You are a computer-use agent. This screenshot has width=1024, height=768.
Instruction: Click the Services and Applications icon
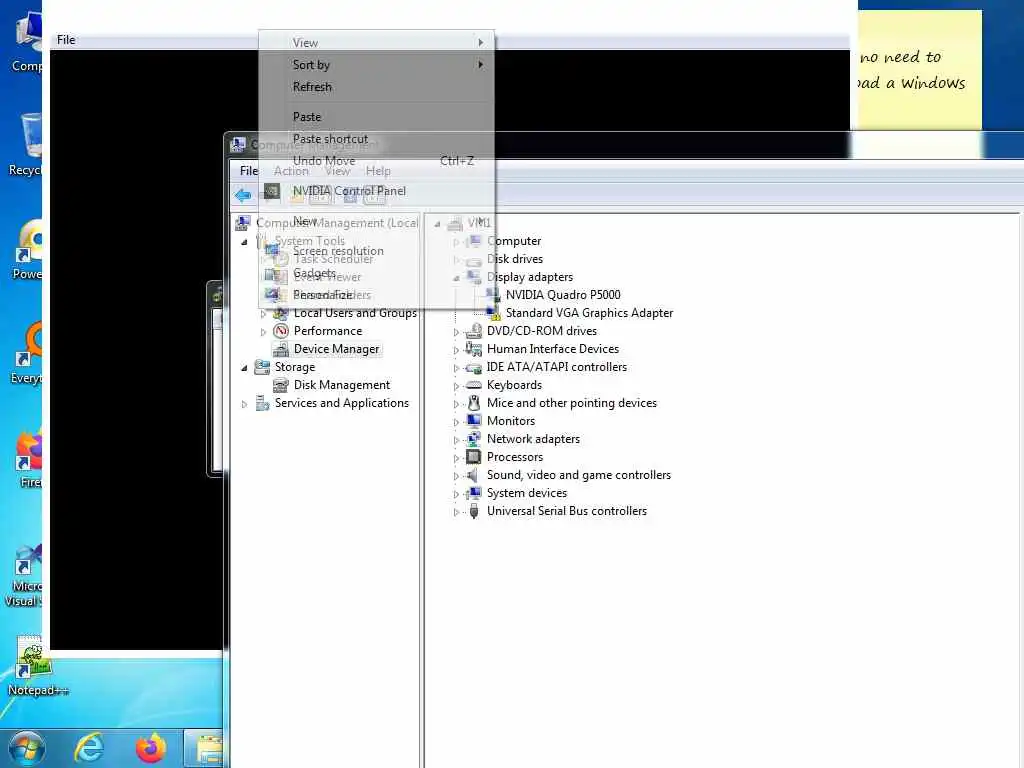(x=262, y=403)
